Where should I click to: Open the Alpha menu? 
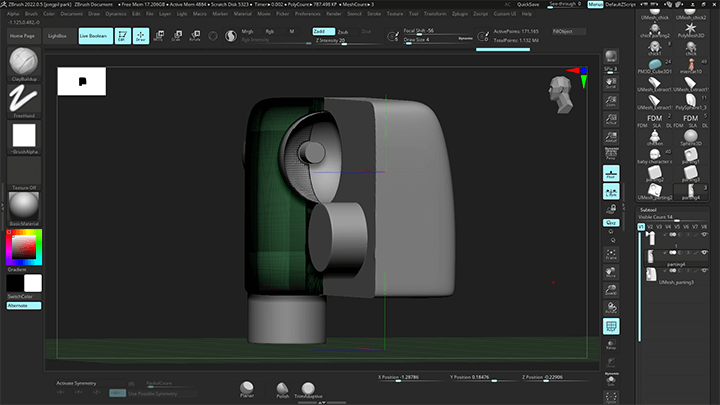click(13, 14)
